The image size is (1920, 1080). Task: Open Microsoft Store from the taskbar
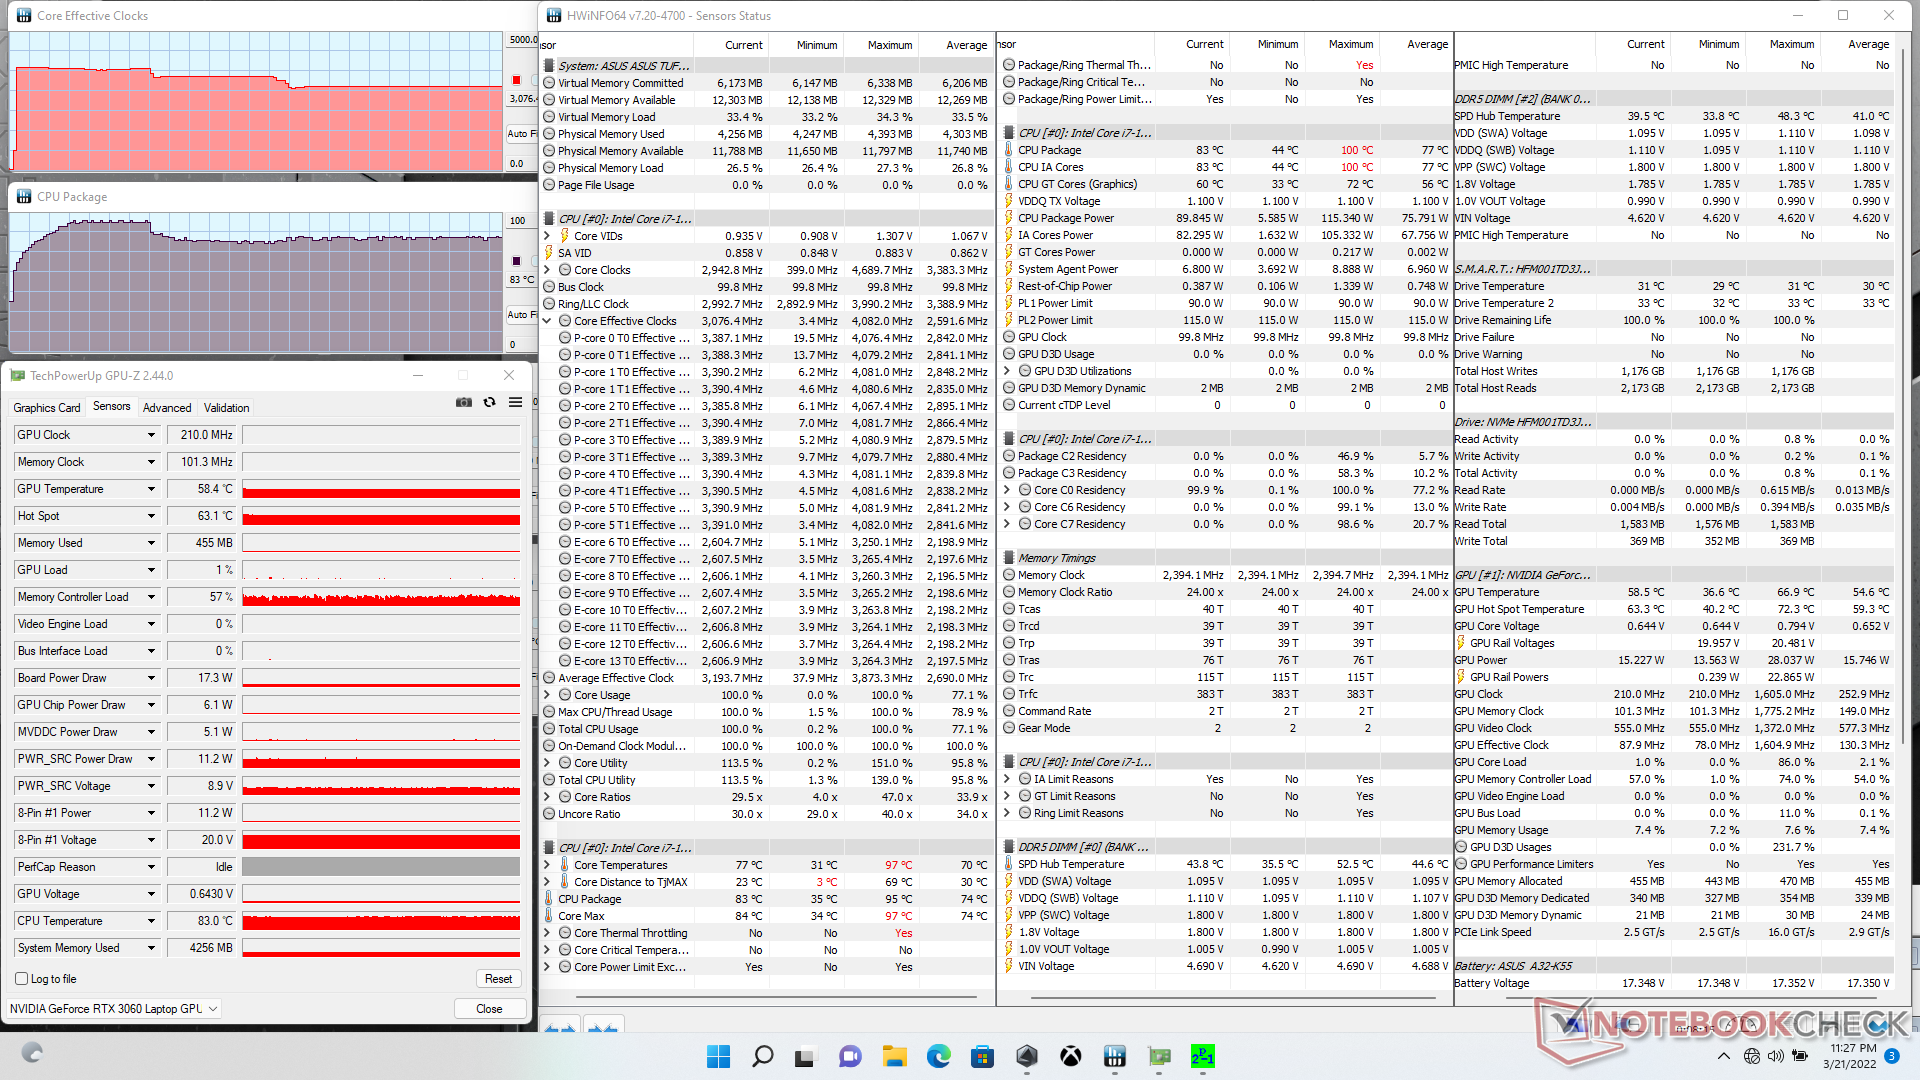point(982,1056)
